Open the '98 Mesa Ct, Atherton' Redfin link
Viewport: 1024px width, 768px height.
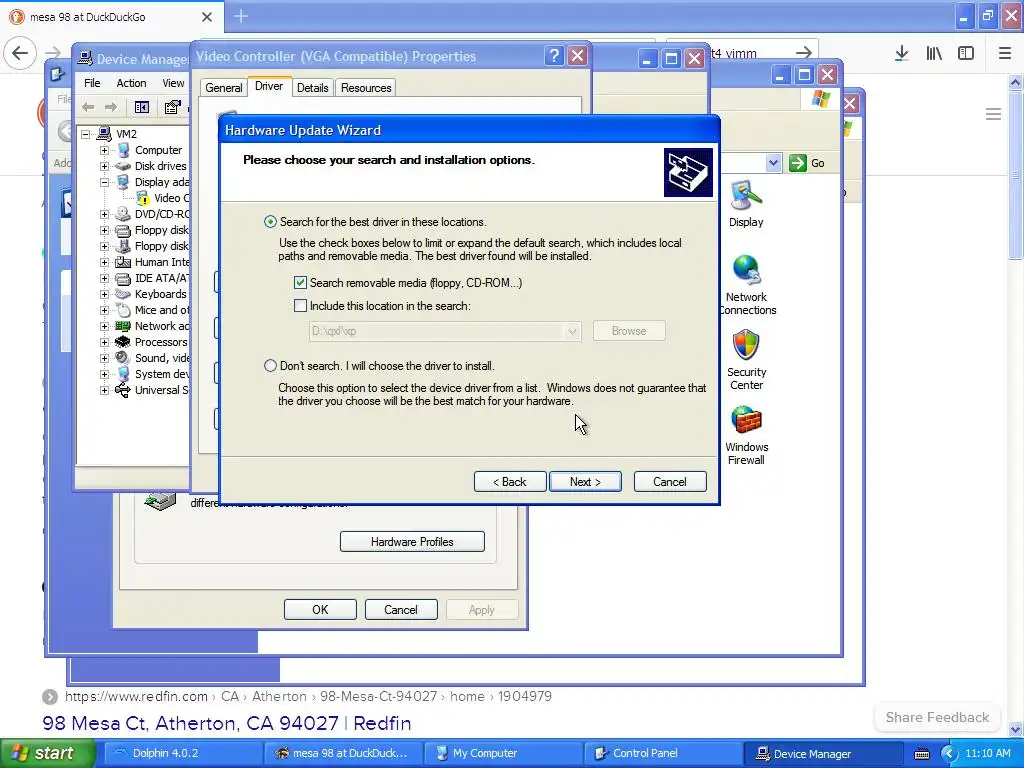(x=227, y=723)
